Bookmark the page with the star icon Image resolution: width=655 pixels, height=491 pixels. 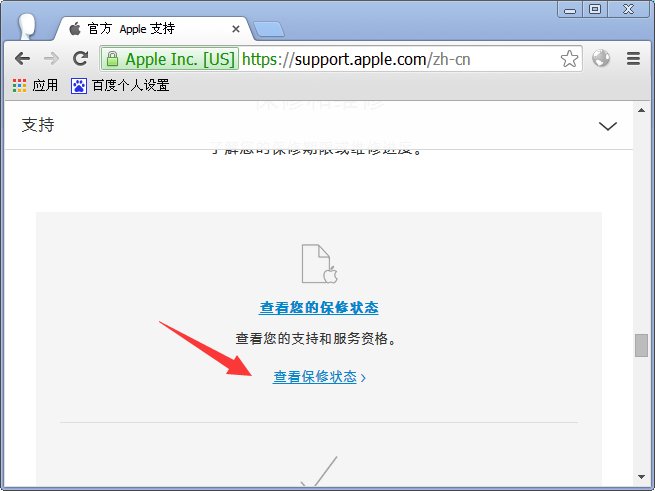(x=569, y=59)
